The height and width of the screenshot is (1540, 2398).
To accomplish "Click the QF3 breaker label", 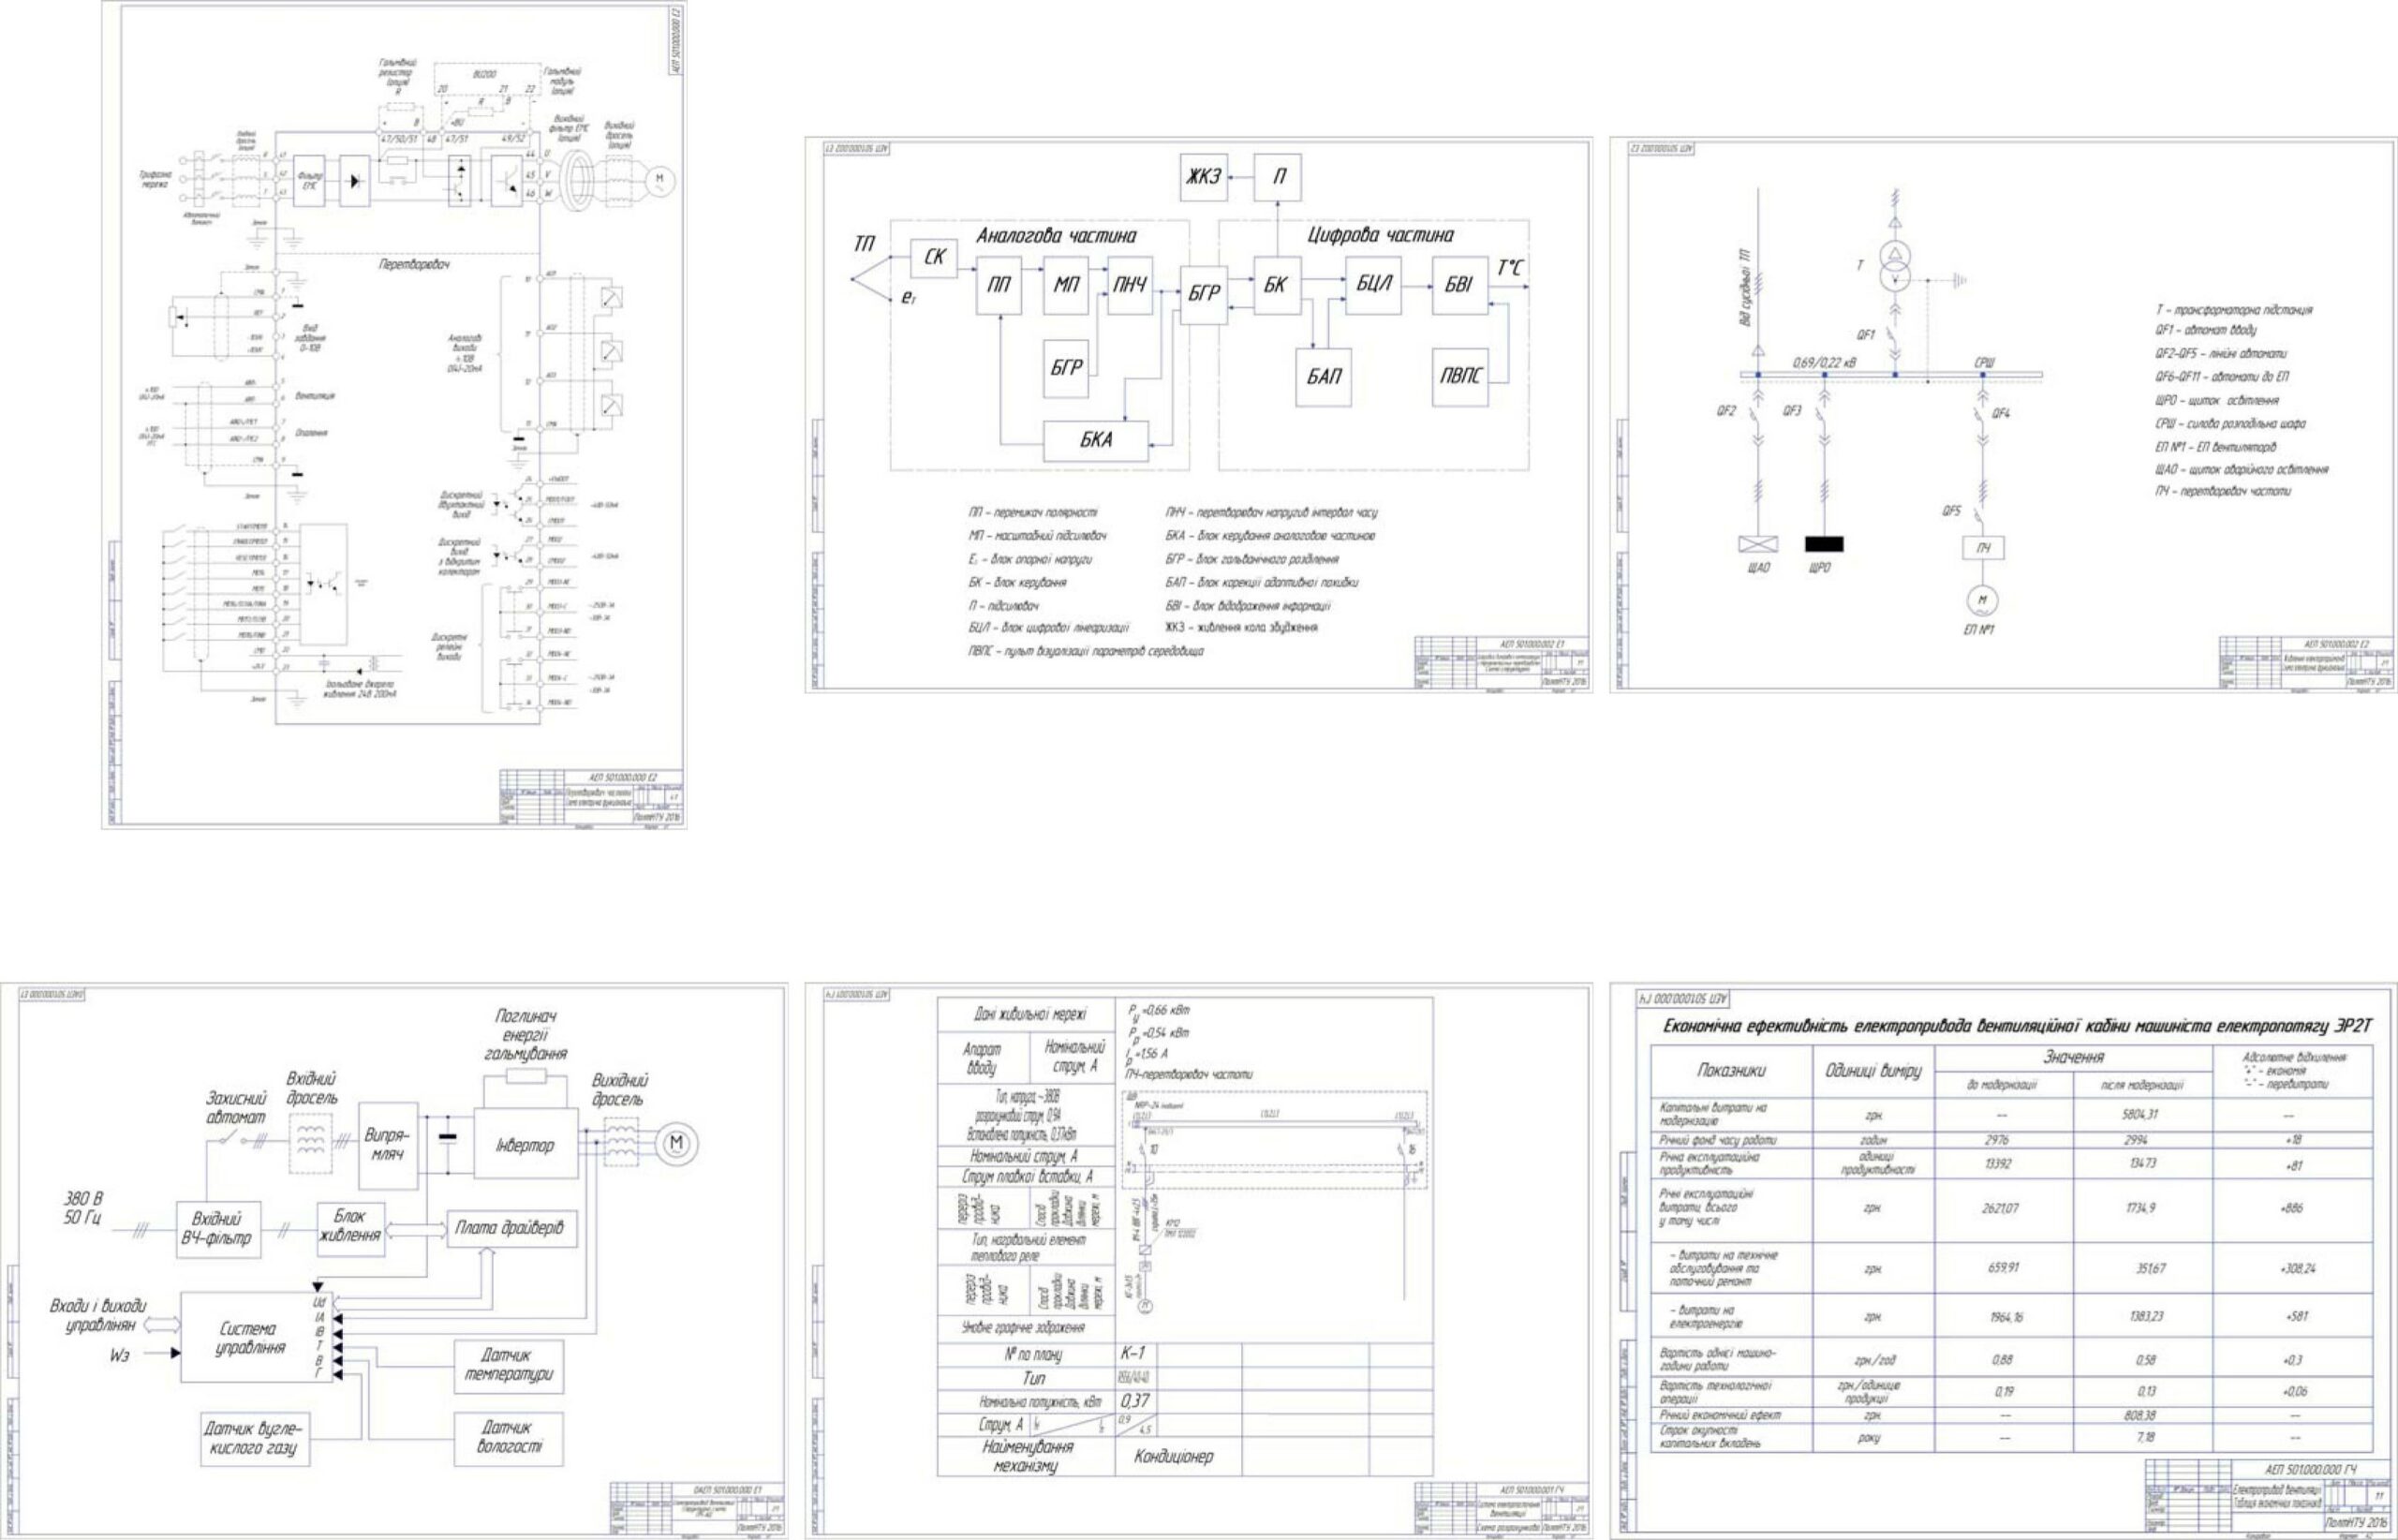I will (x=1792, y=411).
